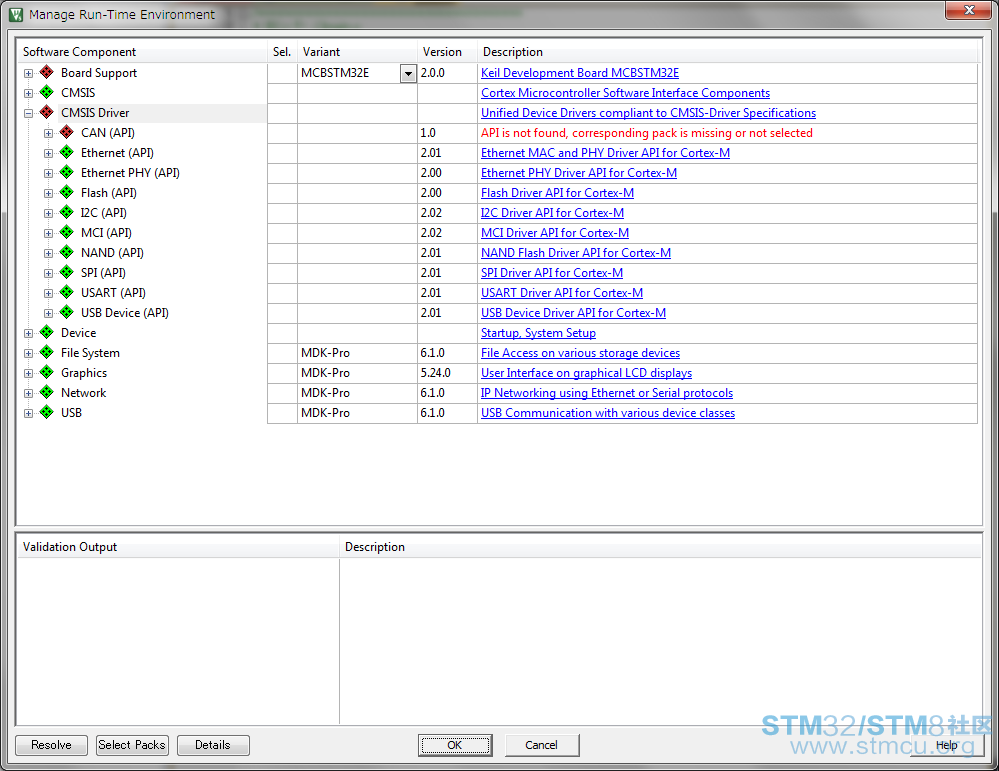Click the Version column header
This screenshot has width=999, height=771.
[447, 52]
